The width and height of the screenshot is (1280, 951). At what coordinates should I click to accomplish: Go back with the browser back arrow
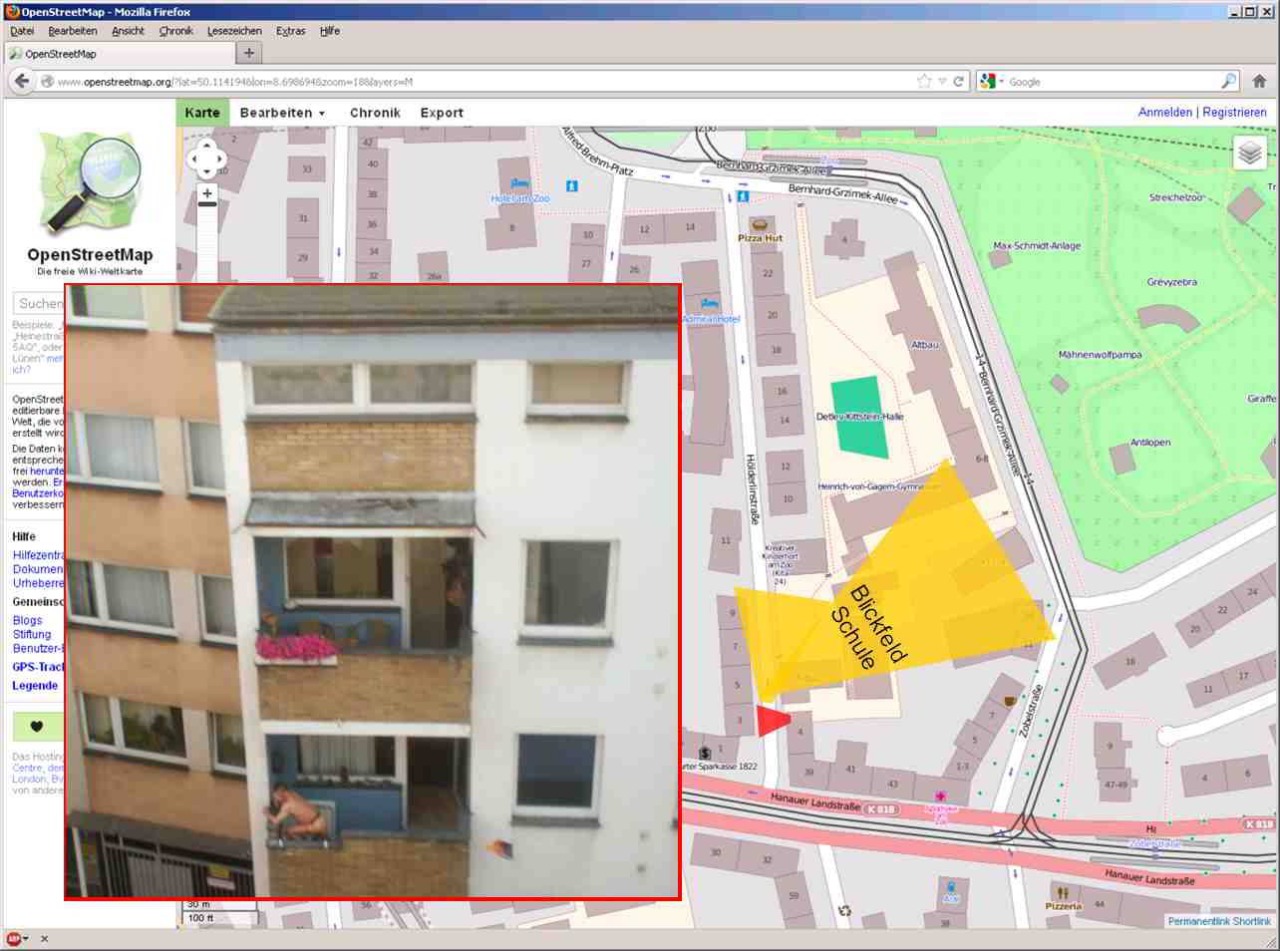[22, 82]
